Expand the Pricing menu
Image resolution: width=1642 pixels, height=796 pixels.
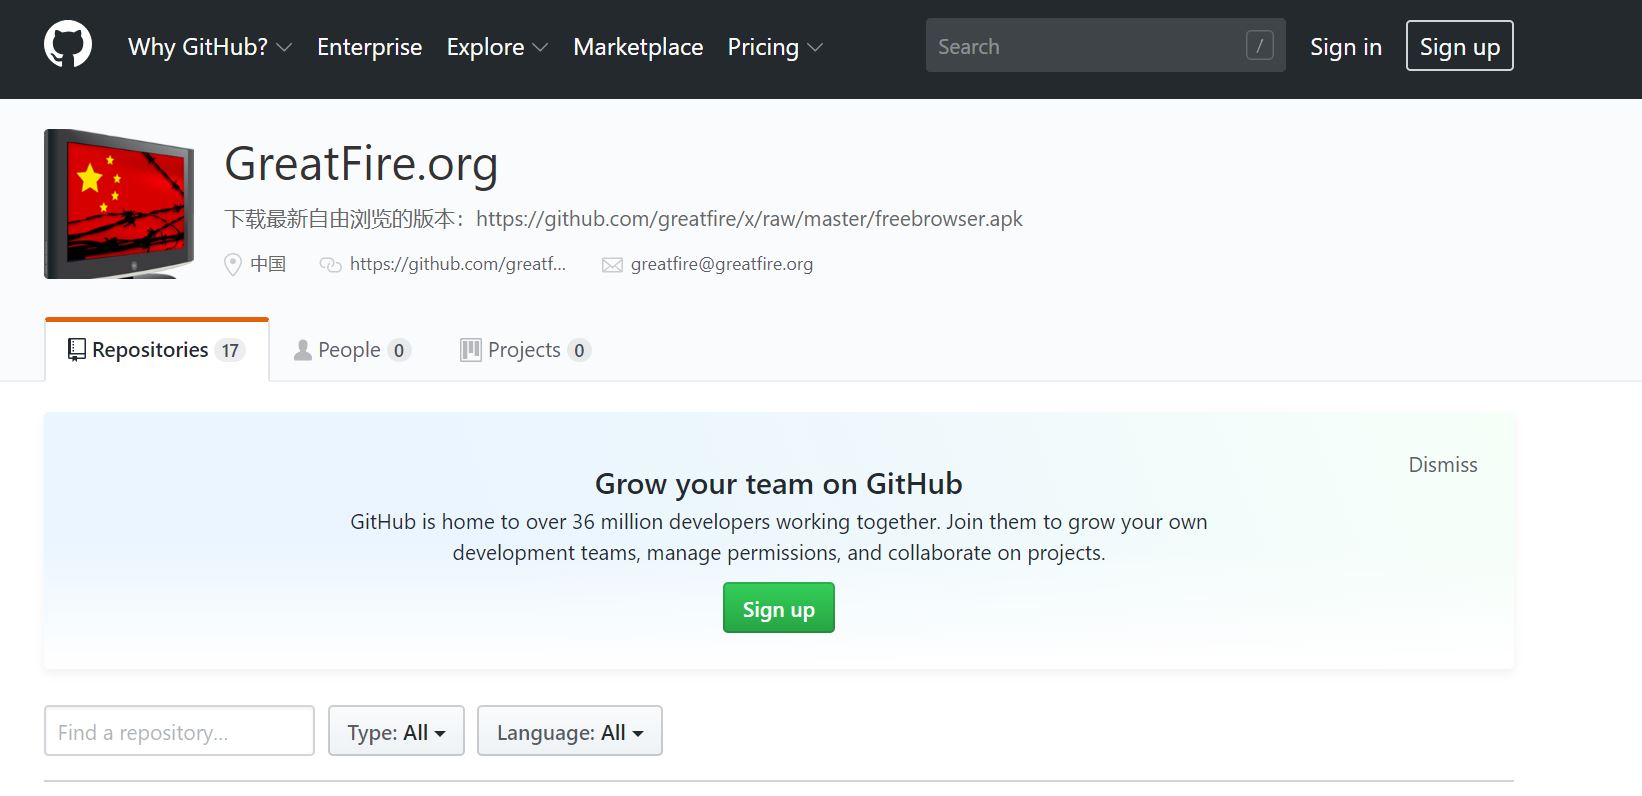coord(775,47)
